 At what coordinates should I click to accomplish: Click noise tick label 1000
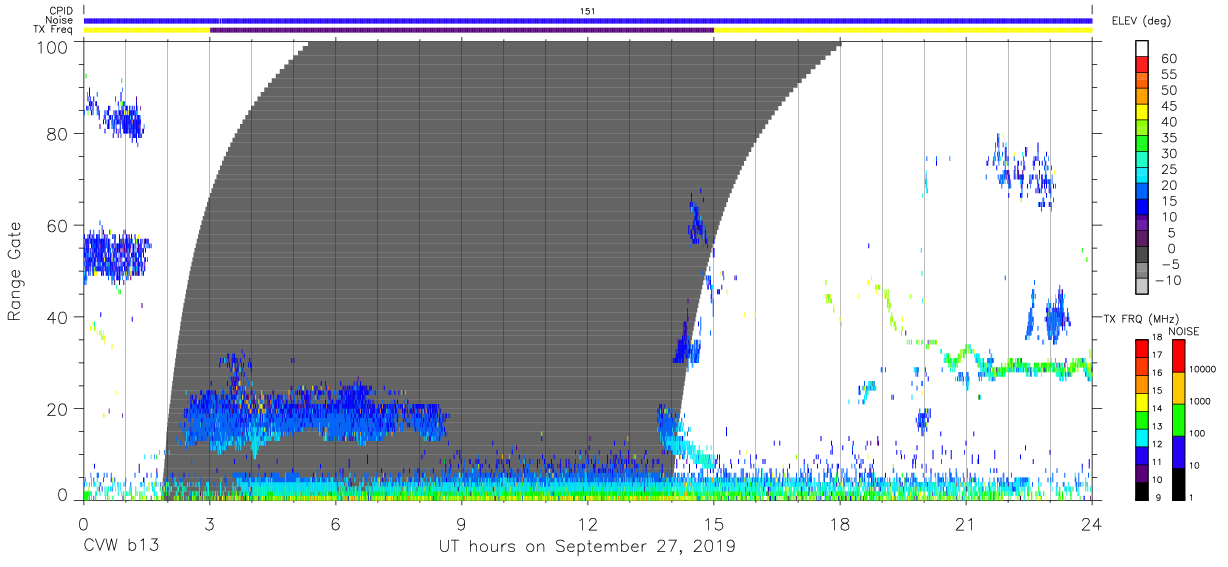pyautogui.click(x=1200, y=403)
